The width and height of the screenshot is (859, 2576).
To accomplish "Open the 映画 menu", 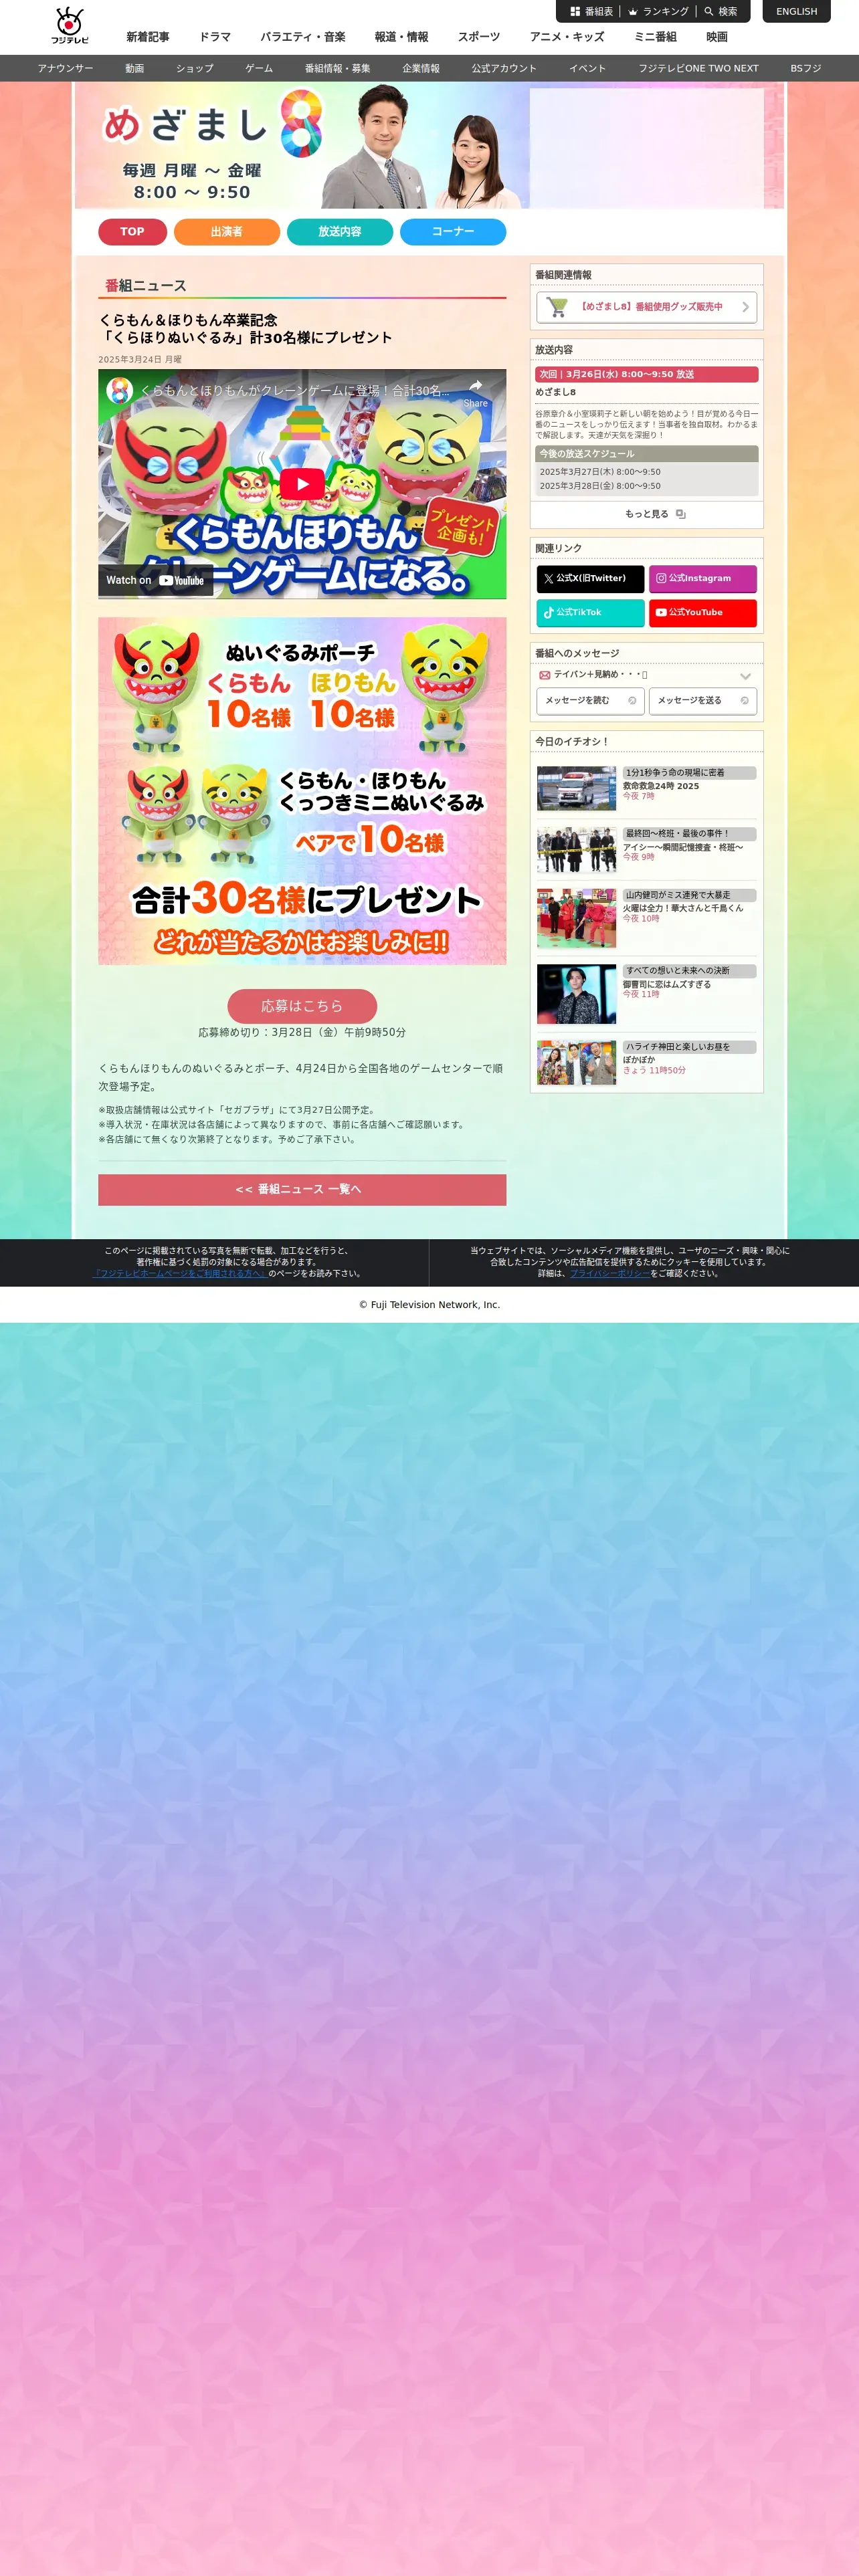I will (x=717, y=37).
